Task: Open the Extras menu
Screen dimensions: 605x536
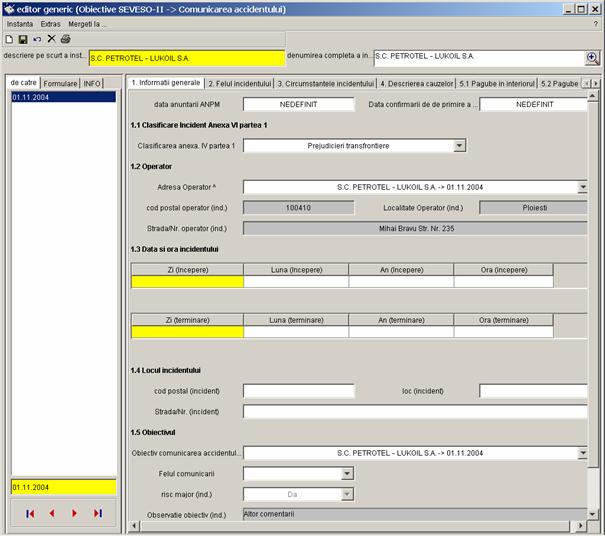Action: (x=50, y=23)
